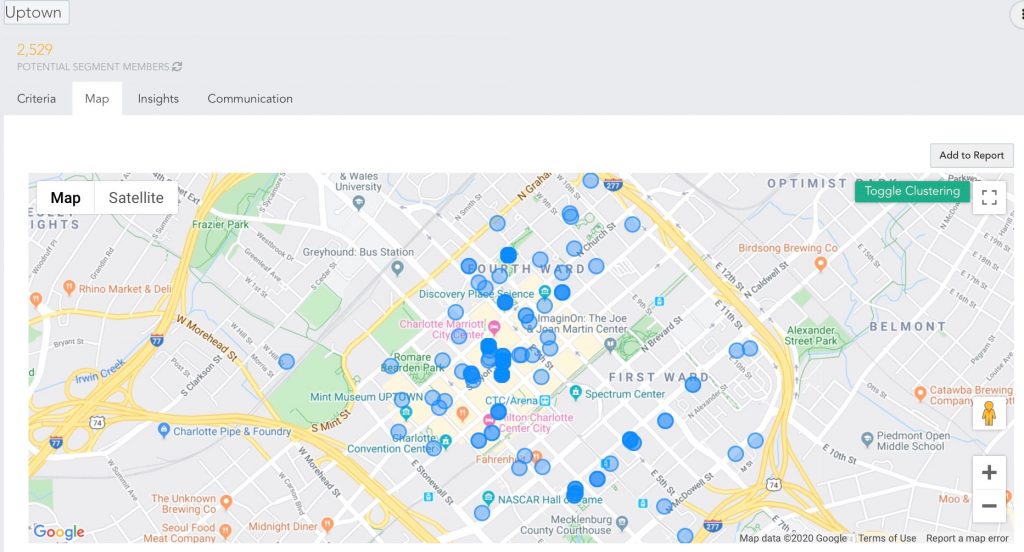Screen dimensions: 1024x552
Task: Zoom out on the map
Action: (x=989, y=506)
